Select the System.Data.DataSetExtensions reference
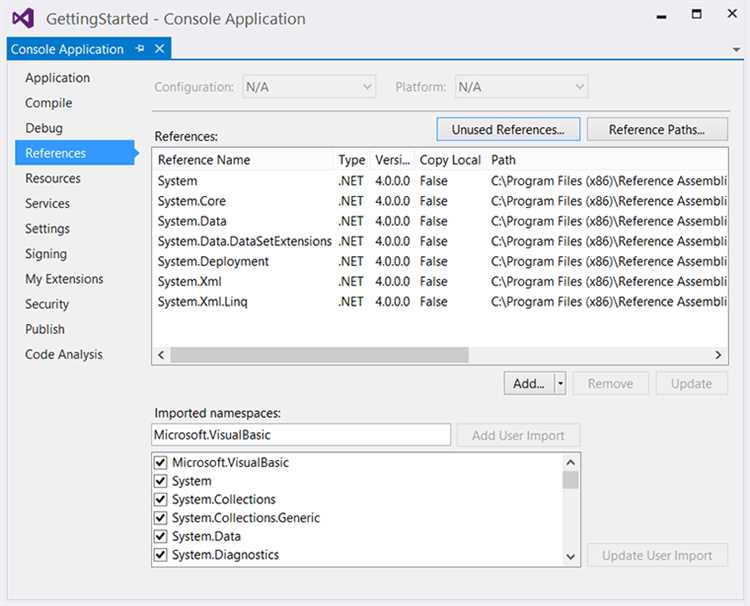This screenshot has width=750, height=606. pyautogui.click(x=440, y=241)
